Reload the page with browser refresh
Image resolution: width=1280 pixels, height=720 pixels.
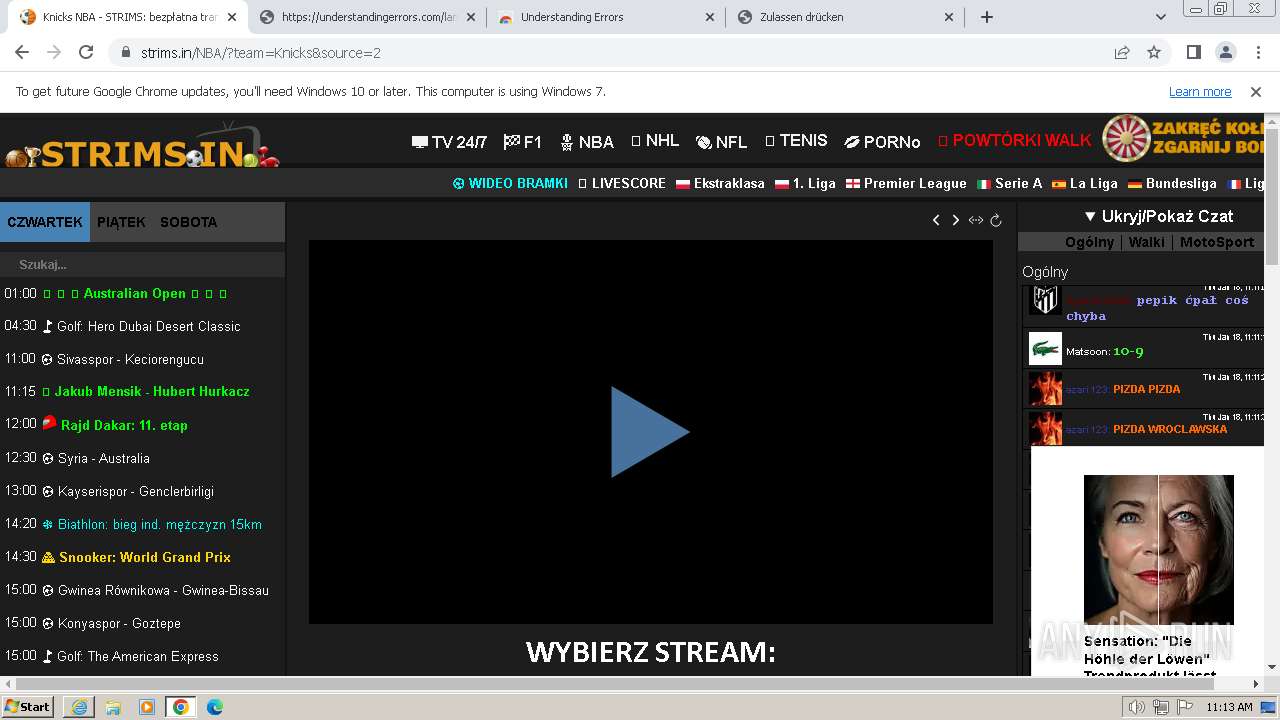click(x=86, y=52)
